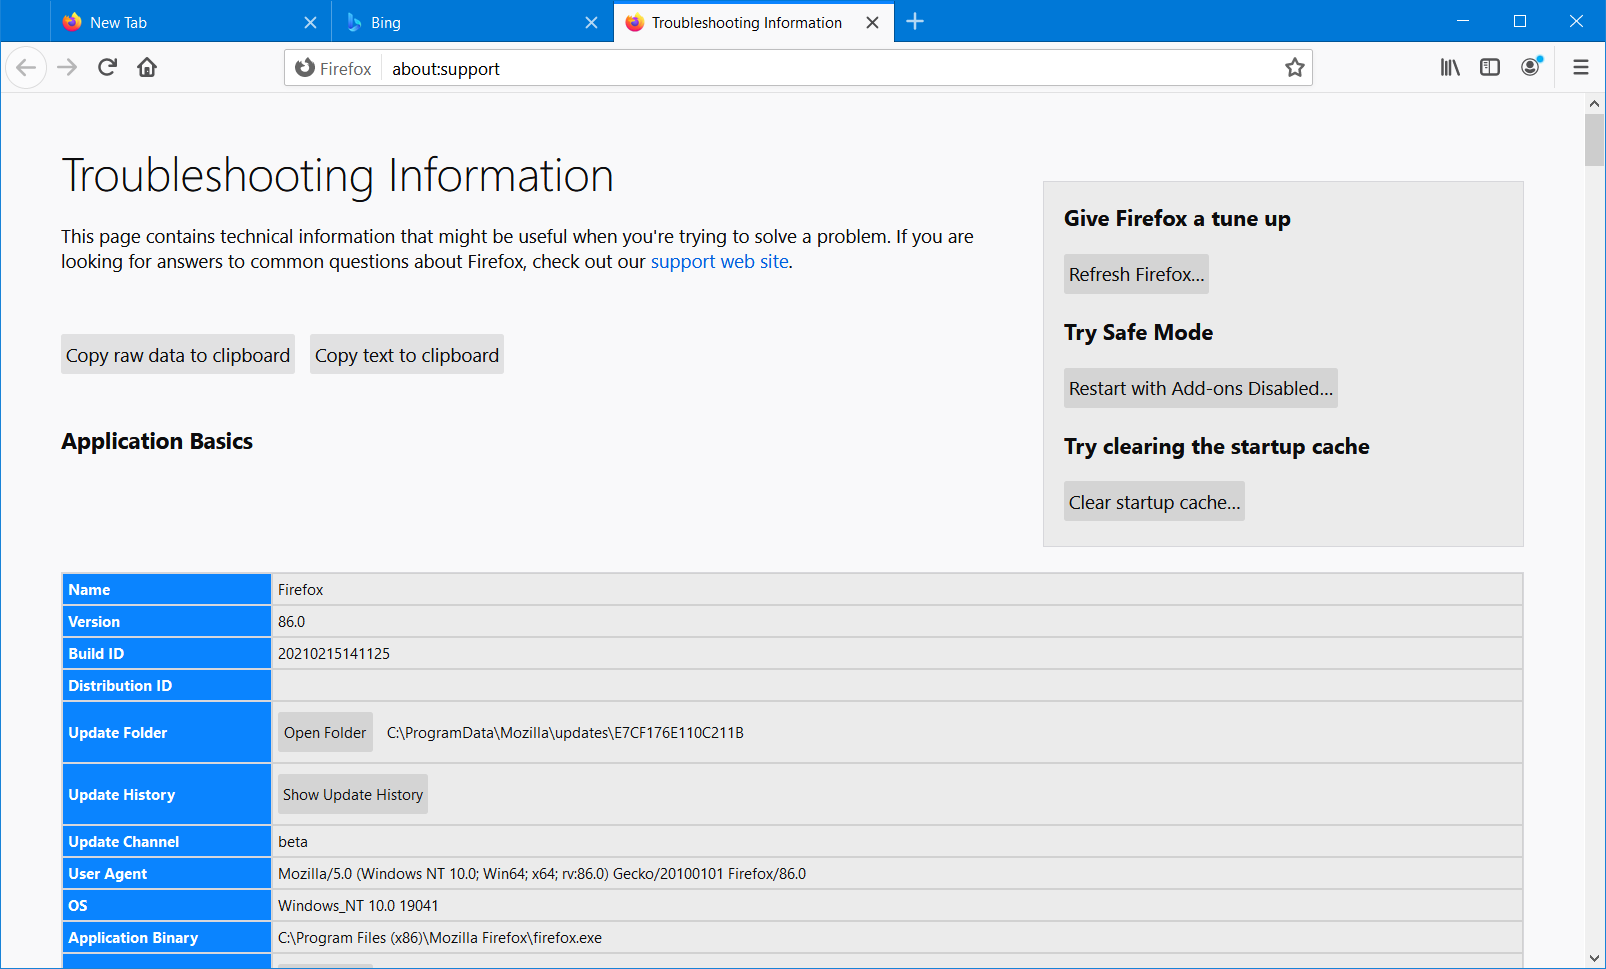Image resolution: width=1606 pixels, height=969 pixels.
Task: Reload the current page
Action: (x=107, y=68)
